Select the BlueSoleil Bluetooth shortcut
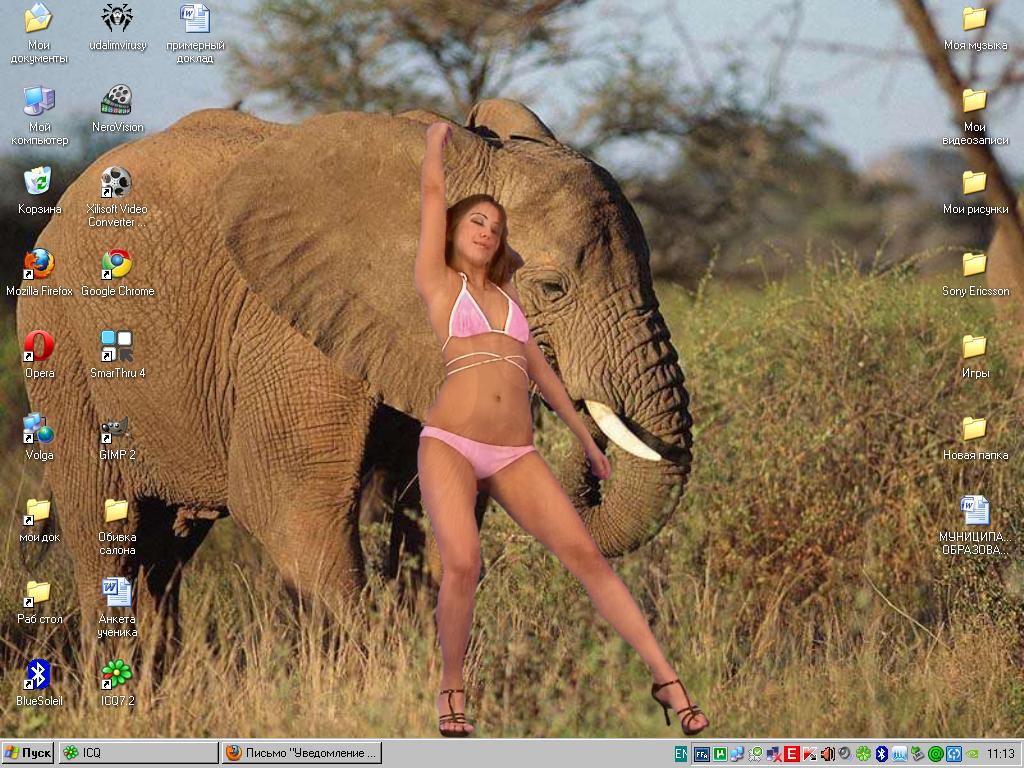This screenshot has width=1024, height=768. [x=39, y=675]
